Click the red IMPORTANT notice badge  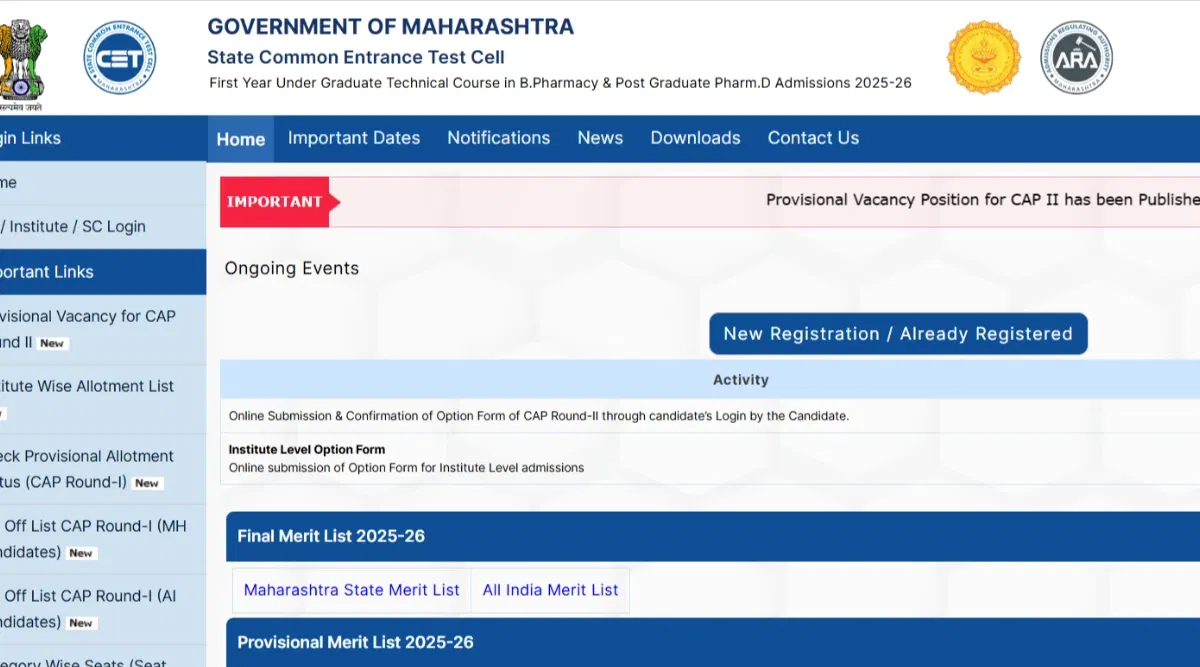click(276, 202)
